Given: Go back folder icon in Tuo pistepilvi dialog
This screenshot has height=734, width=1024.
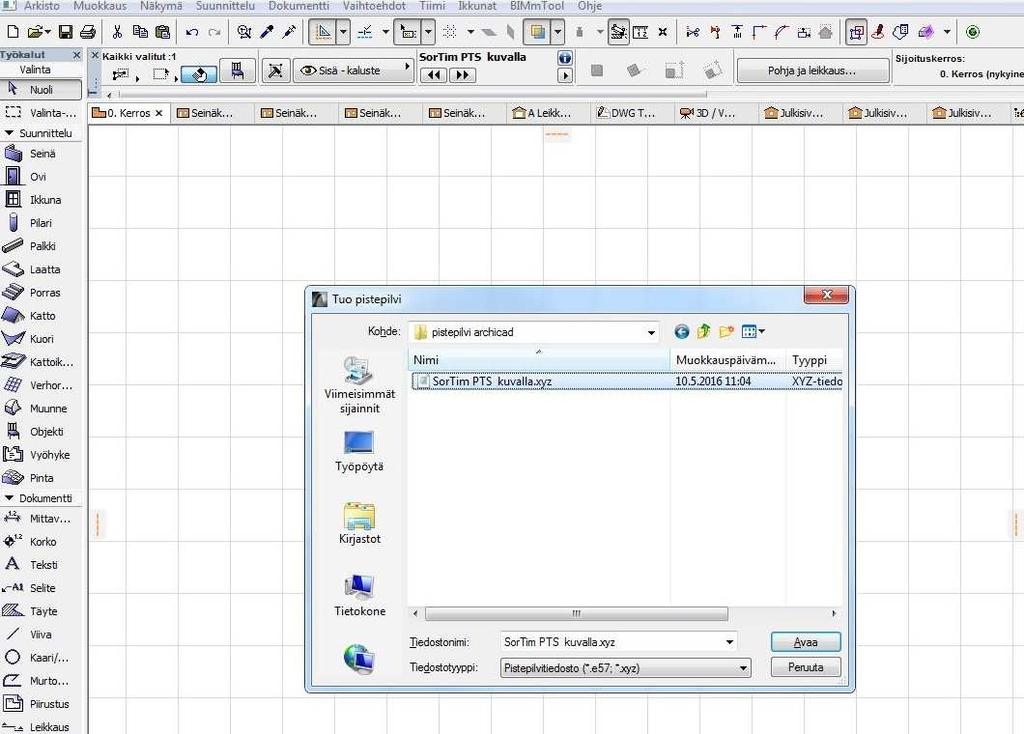Looking at the screenshot, I should pyautogui.click(x=681, y=332).
